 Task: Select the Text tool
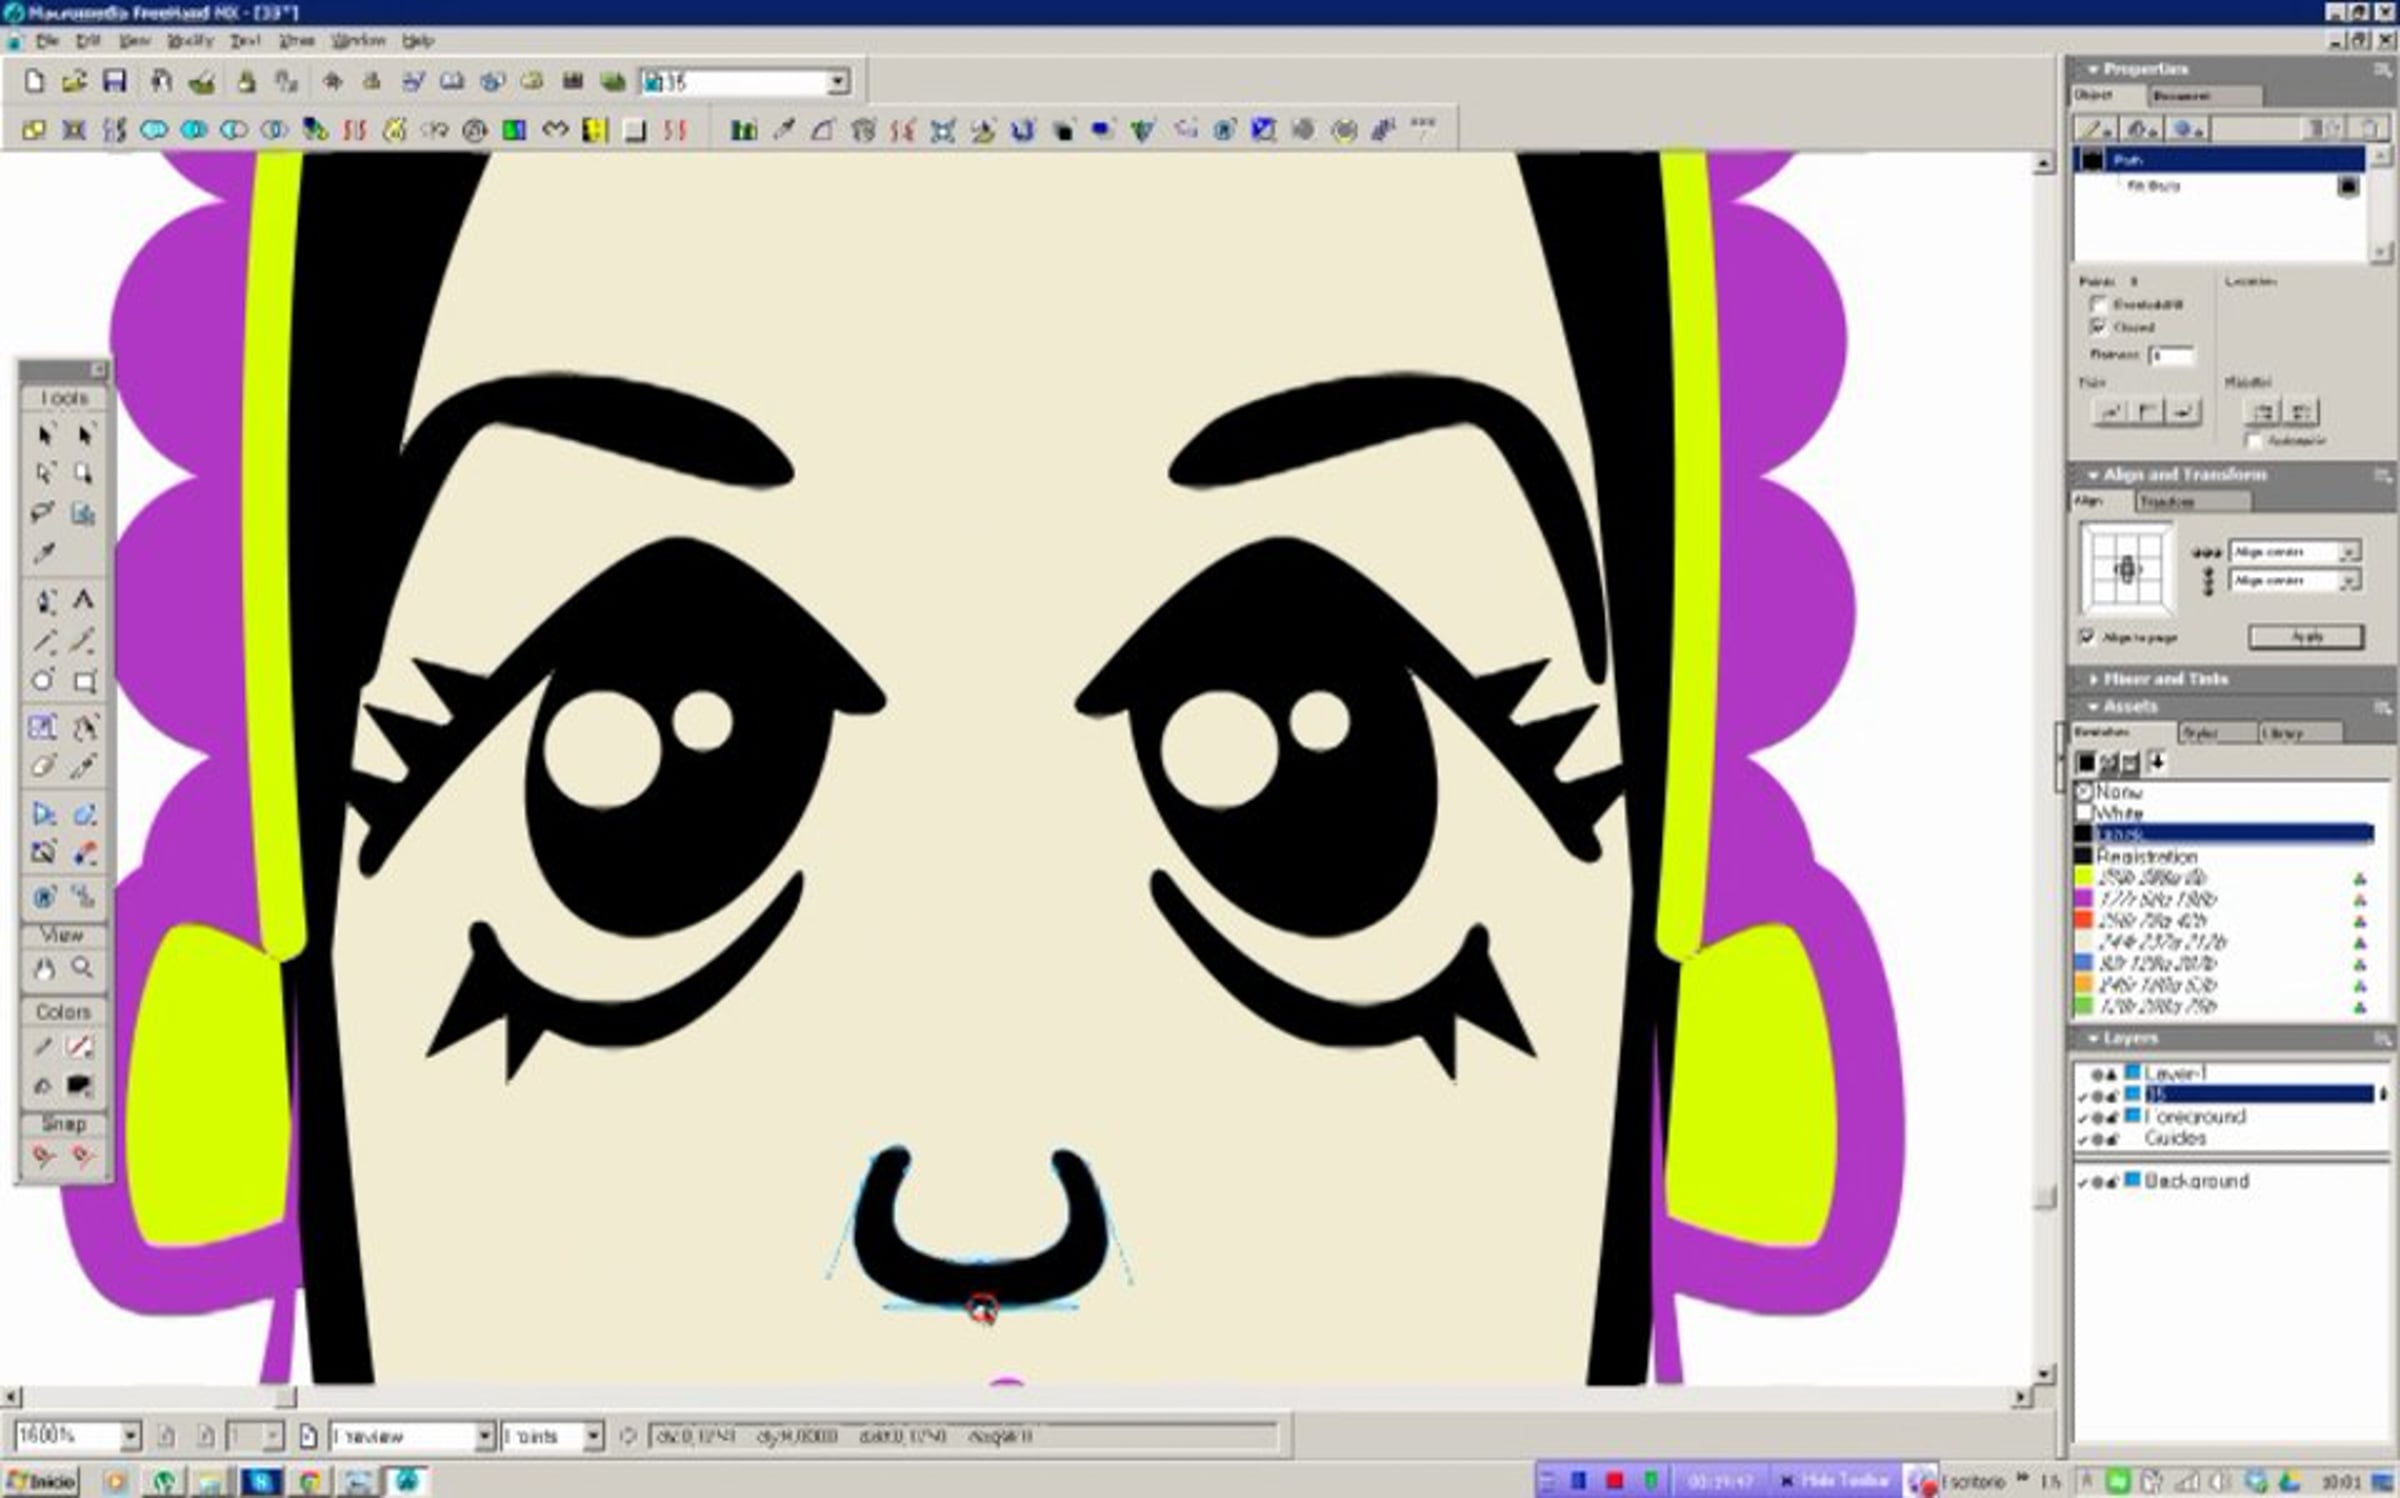84,600
